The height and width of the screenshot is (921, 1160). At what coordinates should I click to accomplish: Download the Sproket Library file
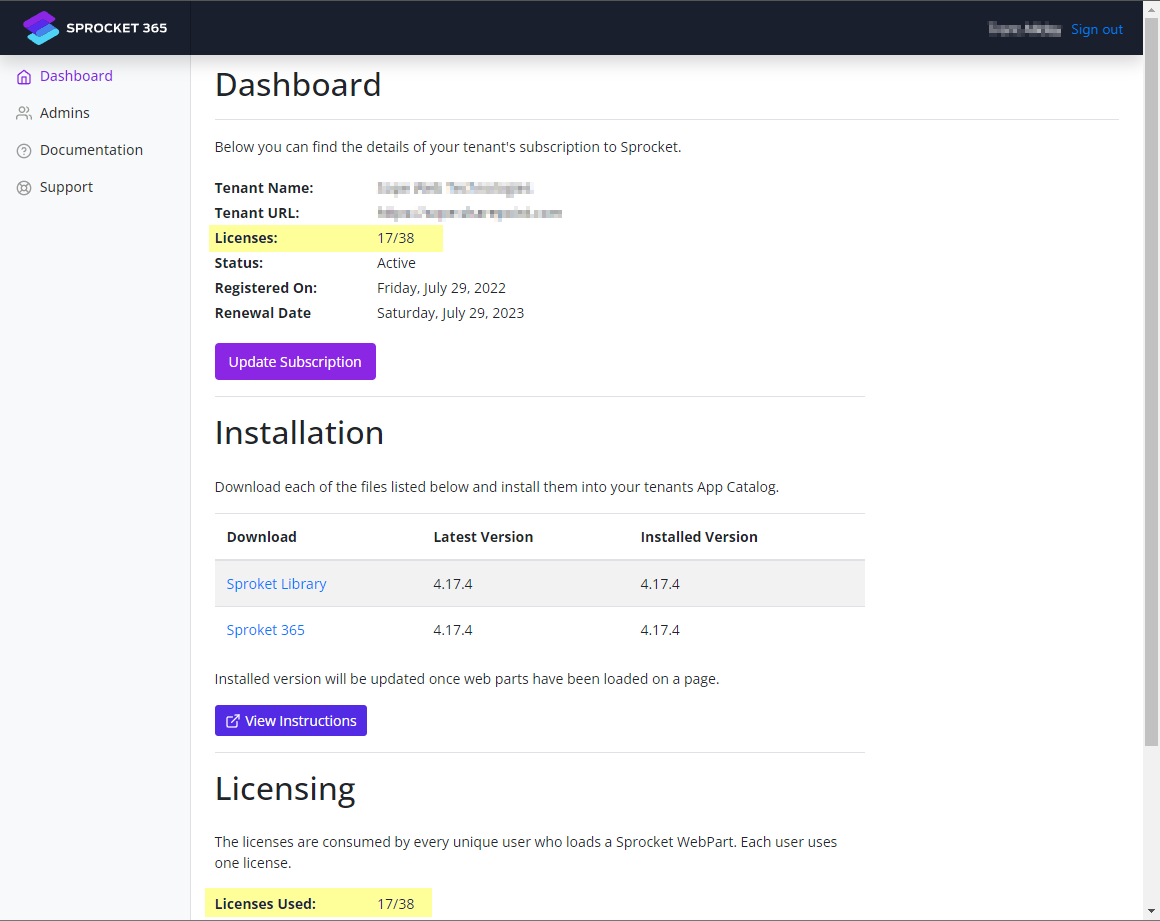276,584
